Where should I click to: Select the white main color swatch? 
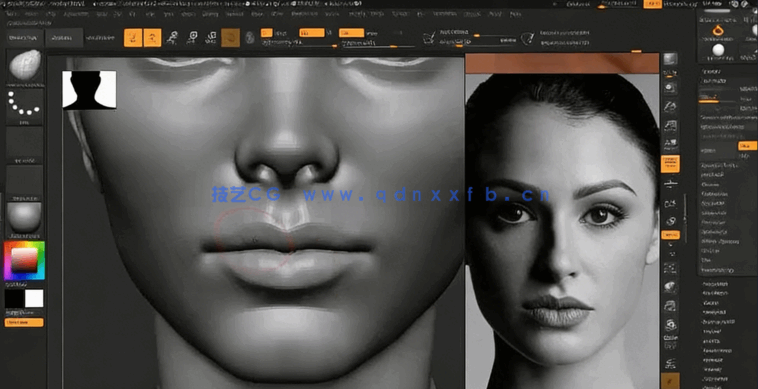[x=34, y=299]
